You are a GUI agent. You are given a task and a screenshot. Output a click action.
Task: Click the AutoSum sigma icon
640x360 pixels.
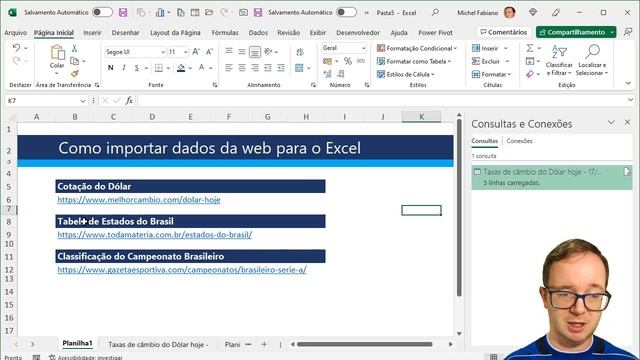pos(530,48)
